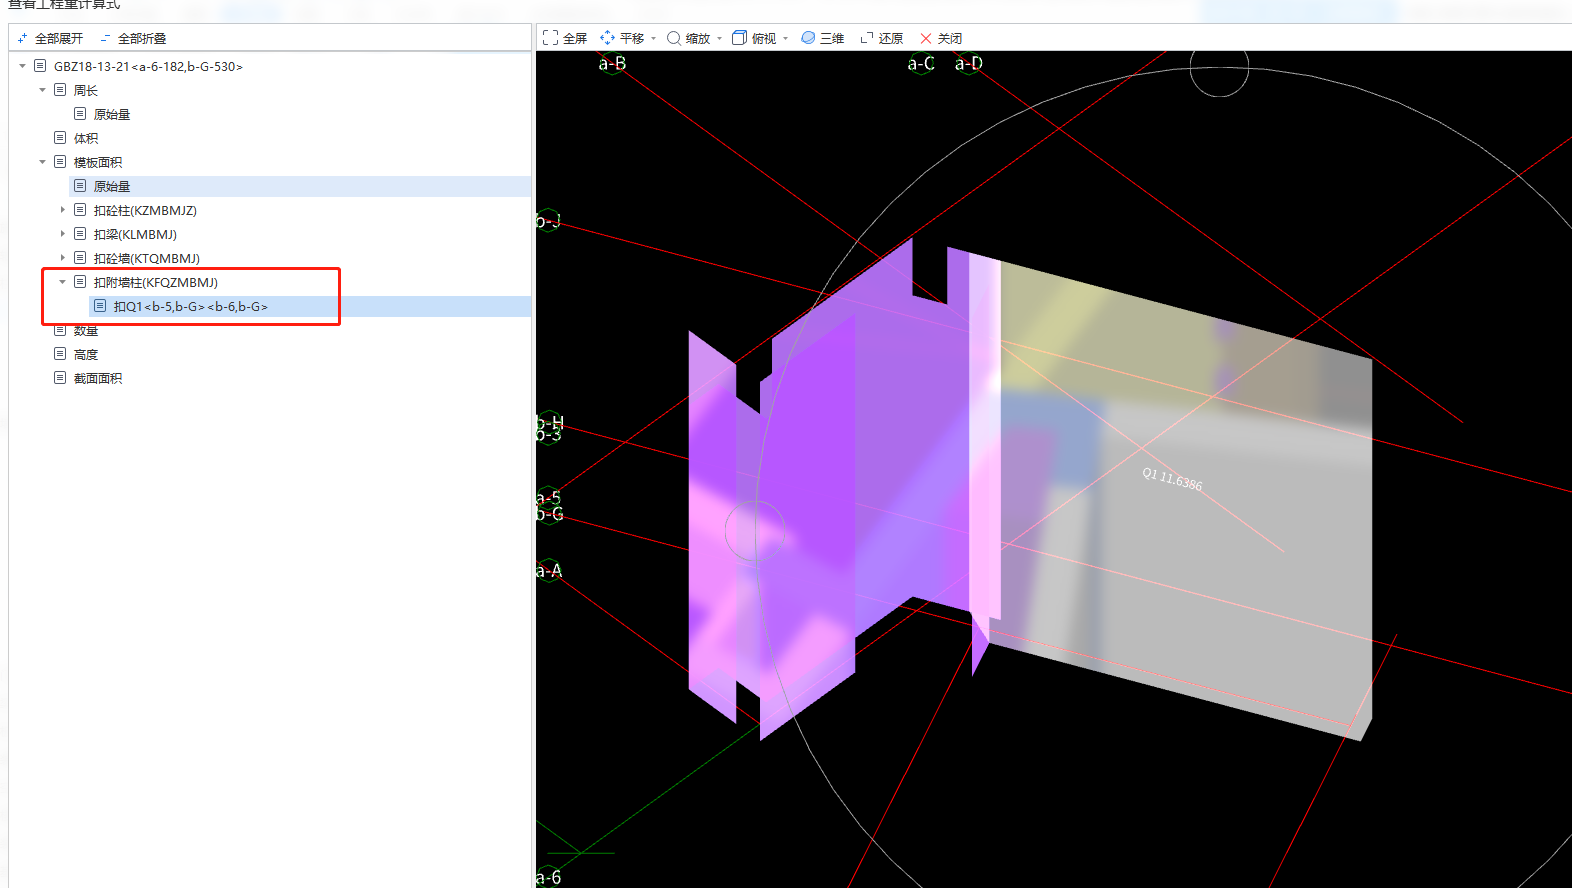
Task: Collapse the 扣附墙柱(KFQZMBMJ) node
Action: [62, 282]
